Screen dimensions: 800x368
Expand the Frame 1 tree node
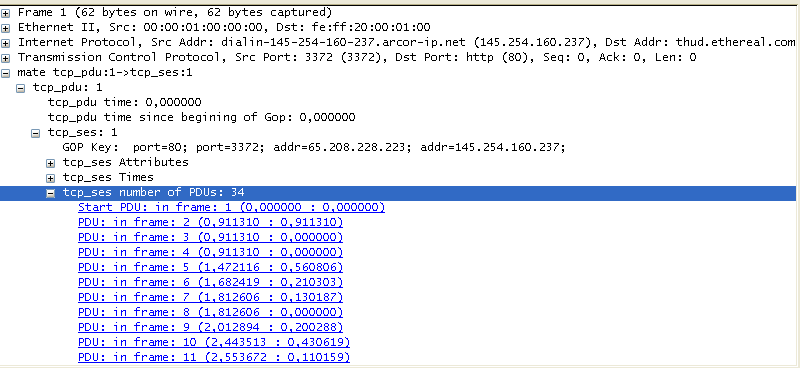click(5, 13)
